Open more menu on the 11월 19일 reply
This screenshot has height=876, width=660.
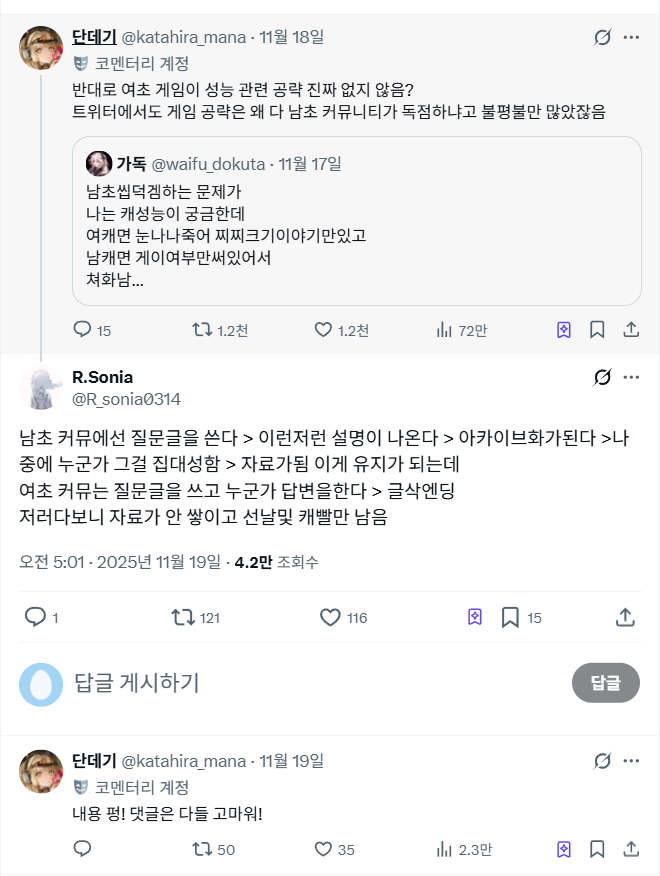631,761
